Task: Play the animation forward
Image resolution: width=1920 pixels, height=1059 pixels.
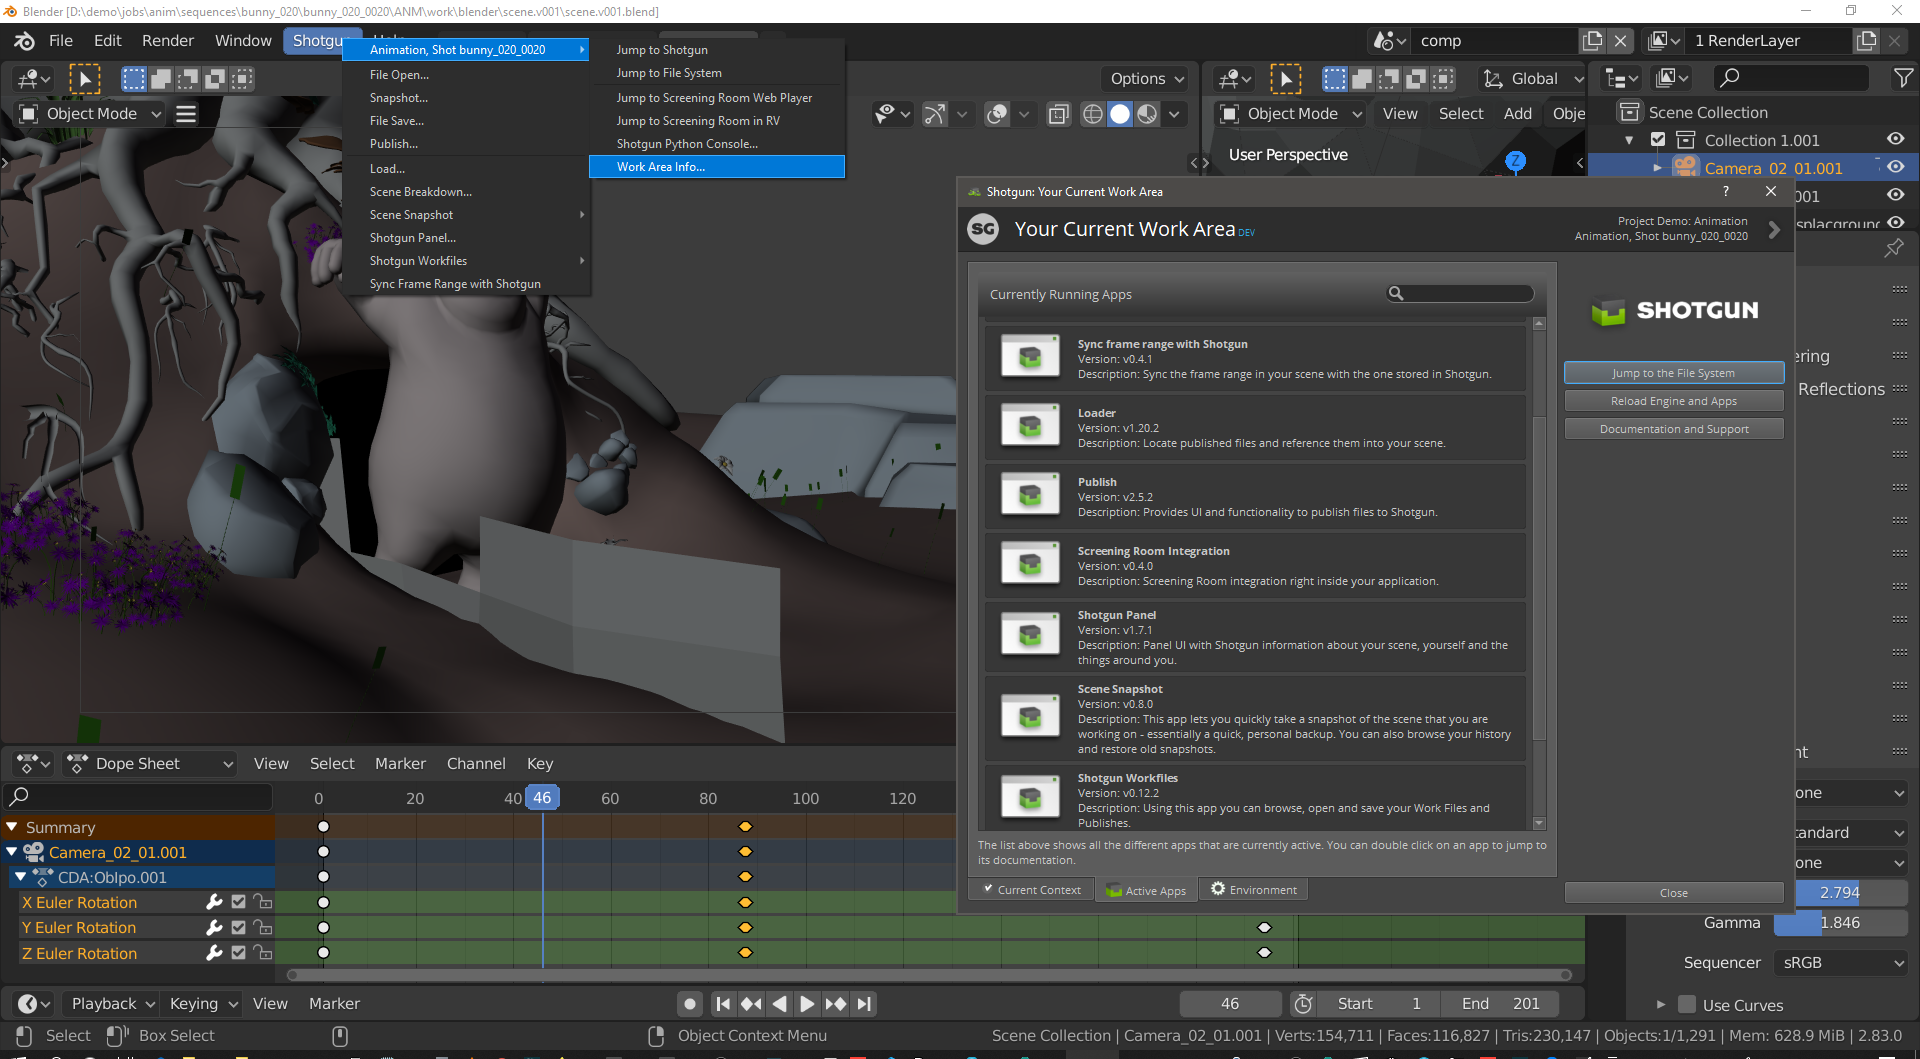Action: tap(807, 1004)
